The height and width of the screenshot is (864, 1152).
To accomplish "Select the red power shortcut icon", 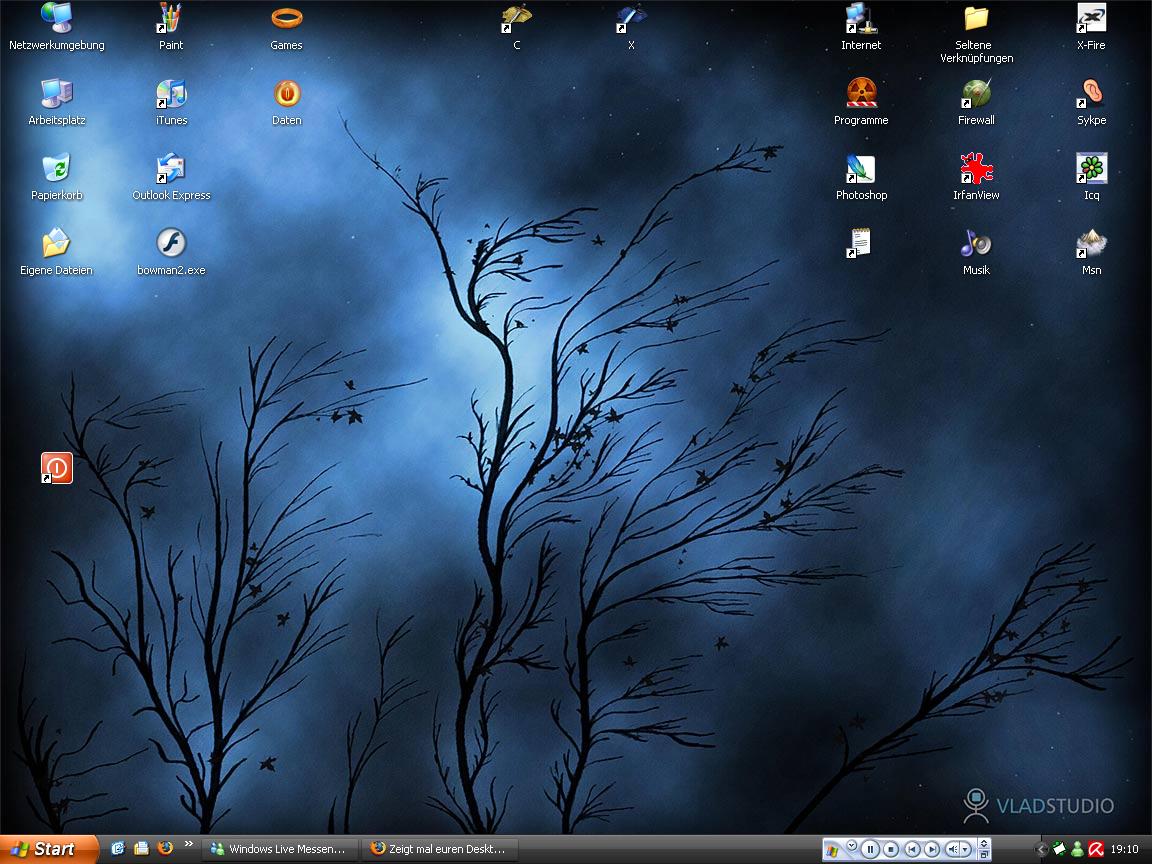I will pos(57,468).
